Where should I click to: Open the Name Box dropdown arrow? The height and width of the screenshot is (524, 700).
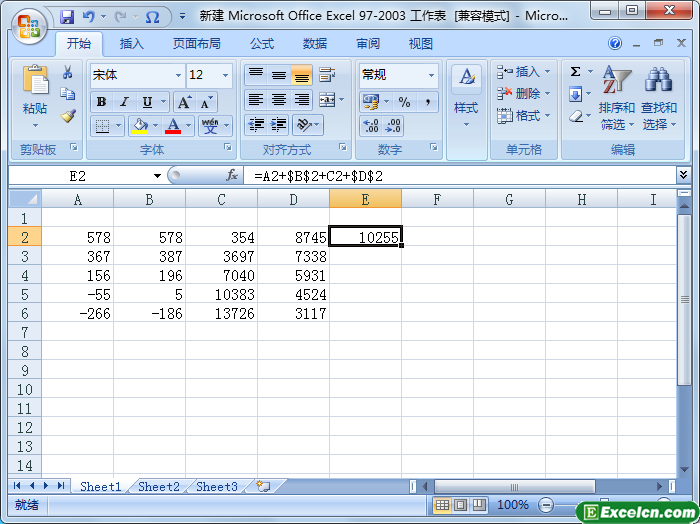click(157, 176)
